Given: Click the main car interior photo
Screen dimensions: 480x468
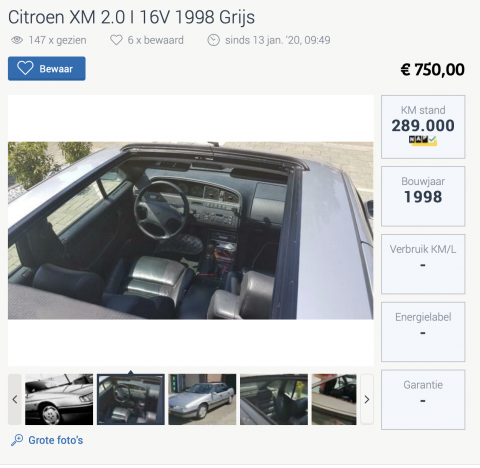Looking at the screenshot, I should pos(191,231).
